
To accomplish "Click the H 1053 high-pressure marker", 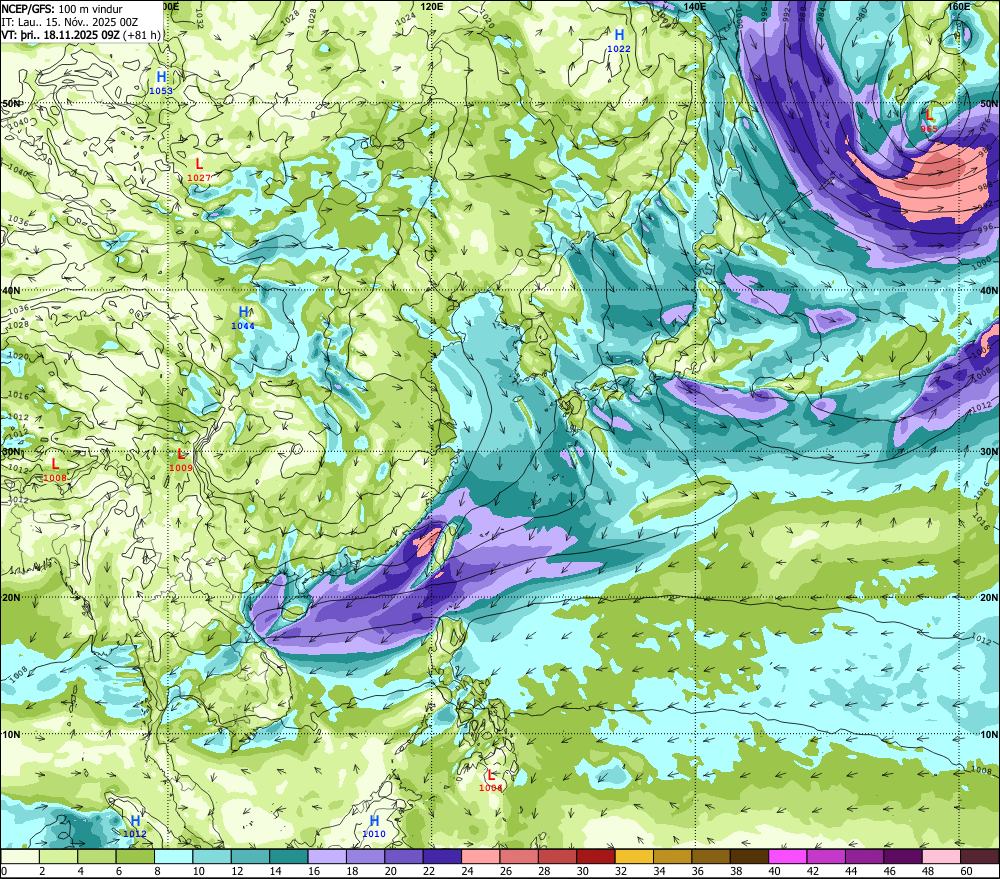I will pos(161,83).
